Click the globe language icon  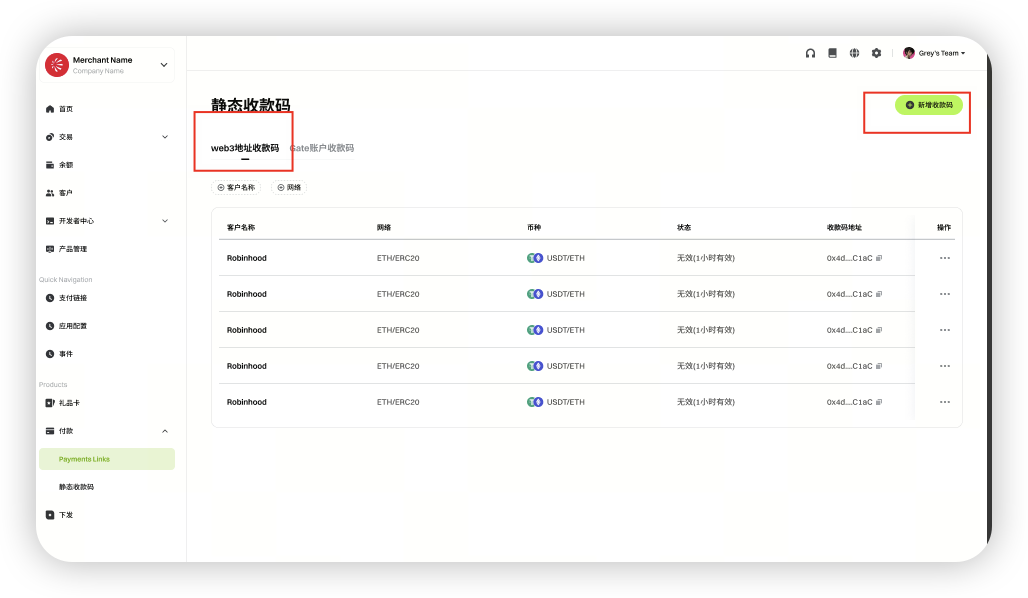click(854, 53)
